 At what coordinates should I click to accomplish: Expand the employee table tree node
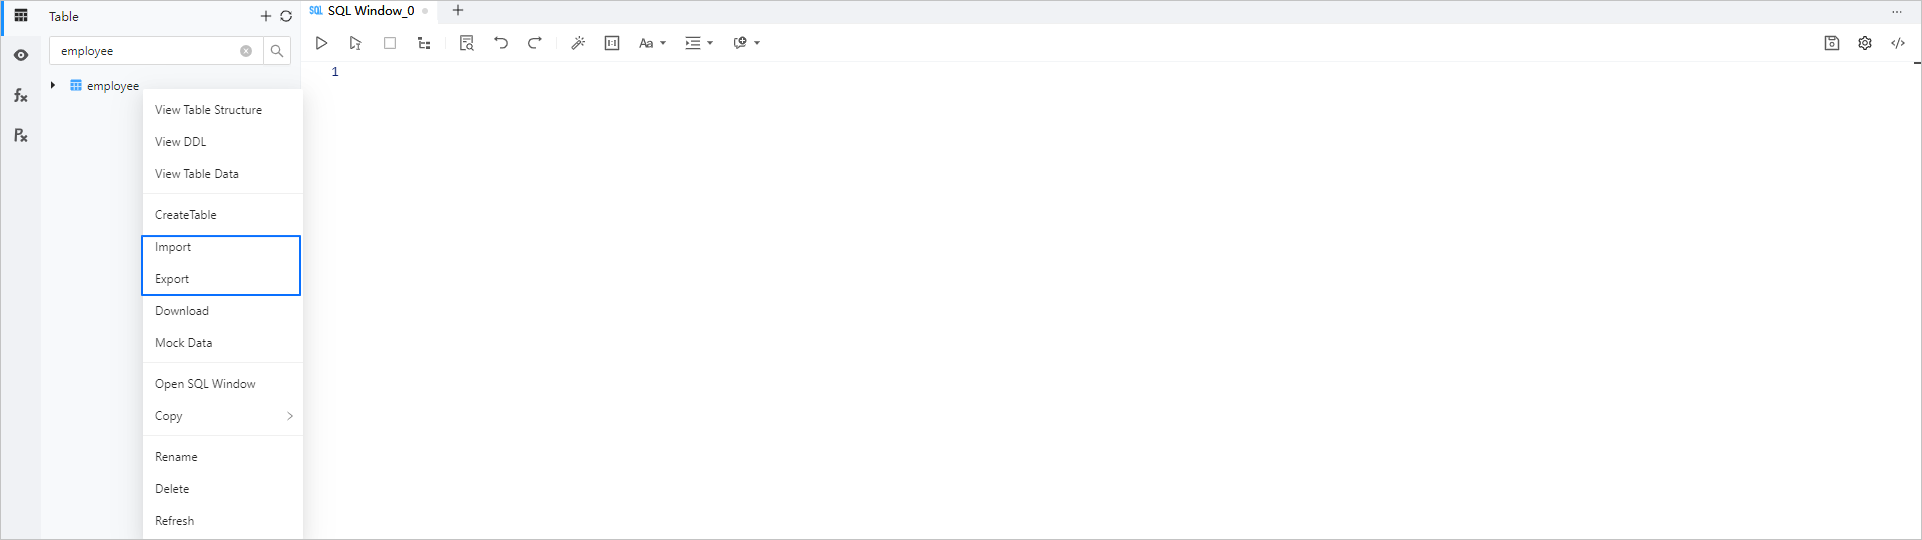[53, 86]
